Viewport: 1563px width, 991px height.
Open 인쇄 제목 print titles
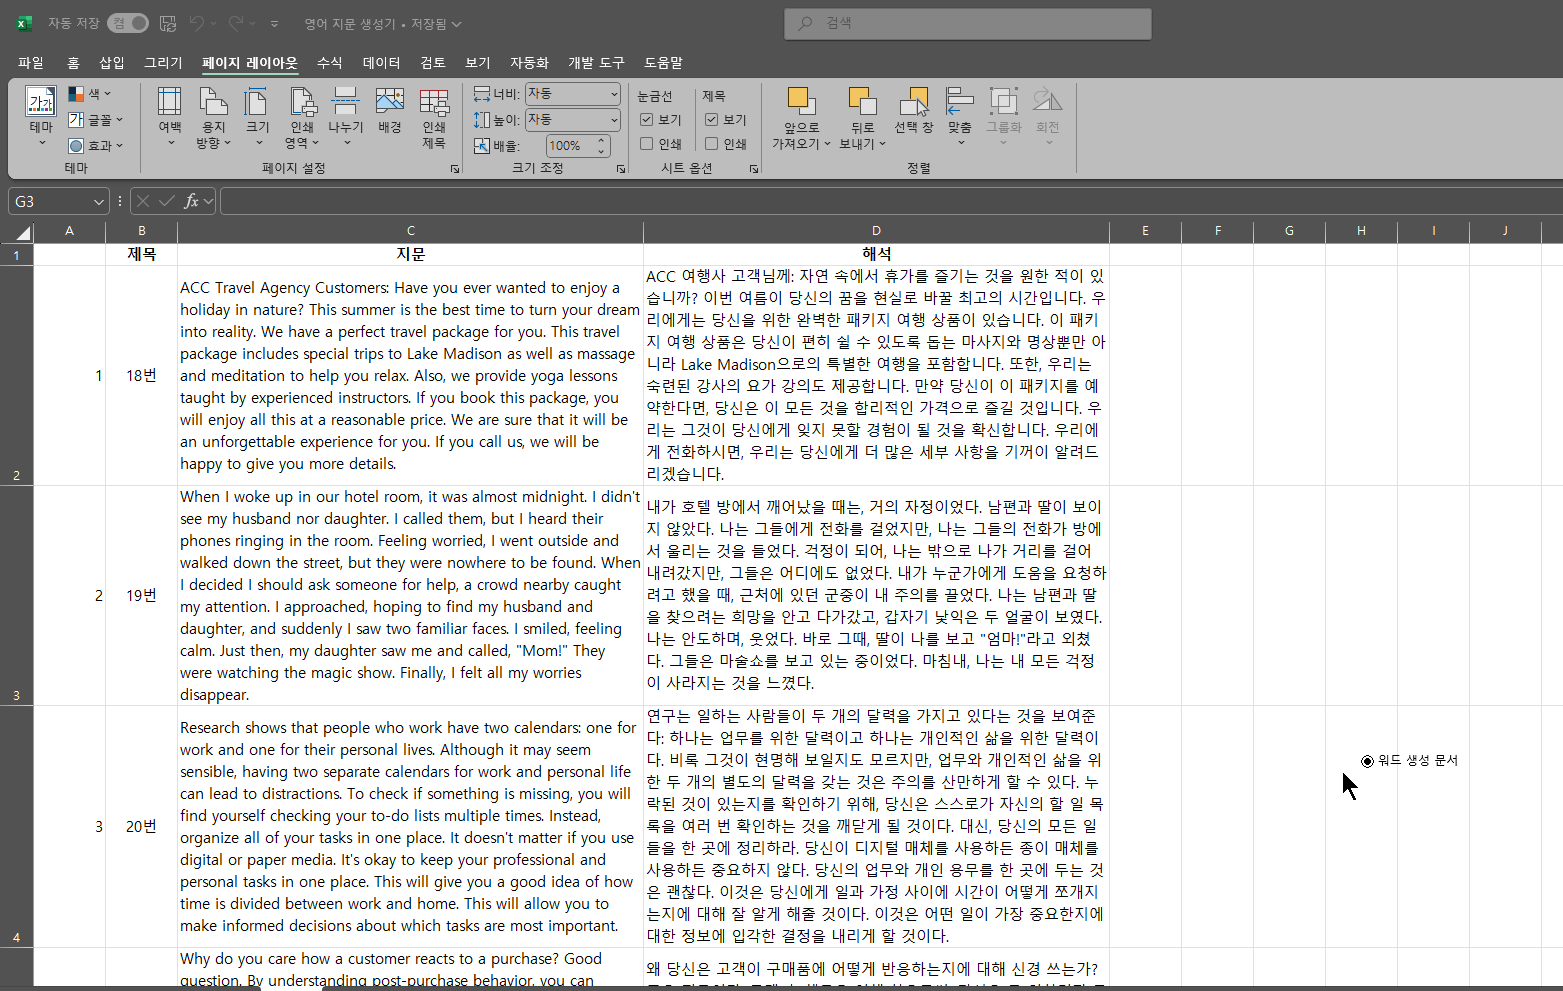tap(434, 117)
